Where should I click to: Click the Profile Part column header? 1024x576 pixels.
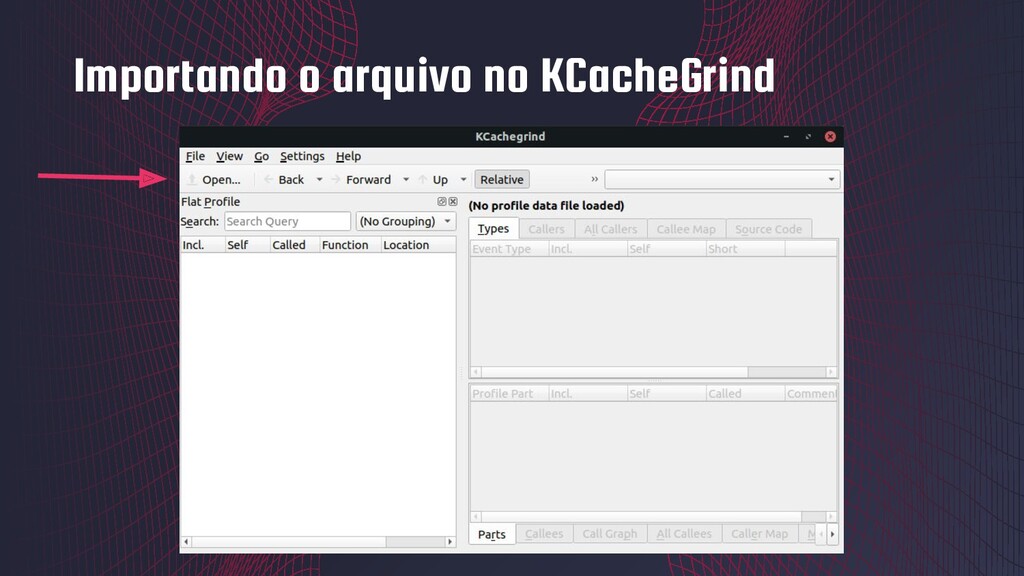click(x=509, y=394)
